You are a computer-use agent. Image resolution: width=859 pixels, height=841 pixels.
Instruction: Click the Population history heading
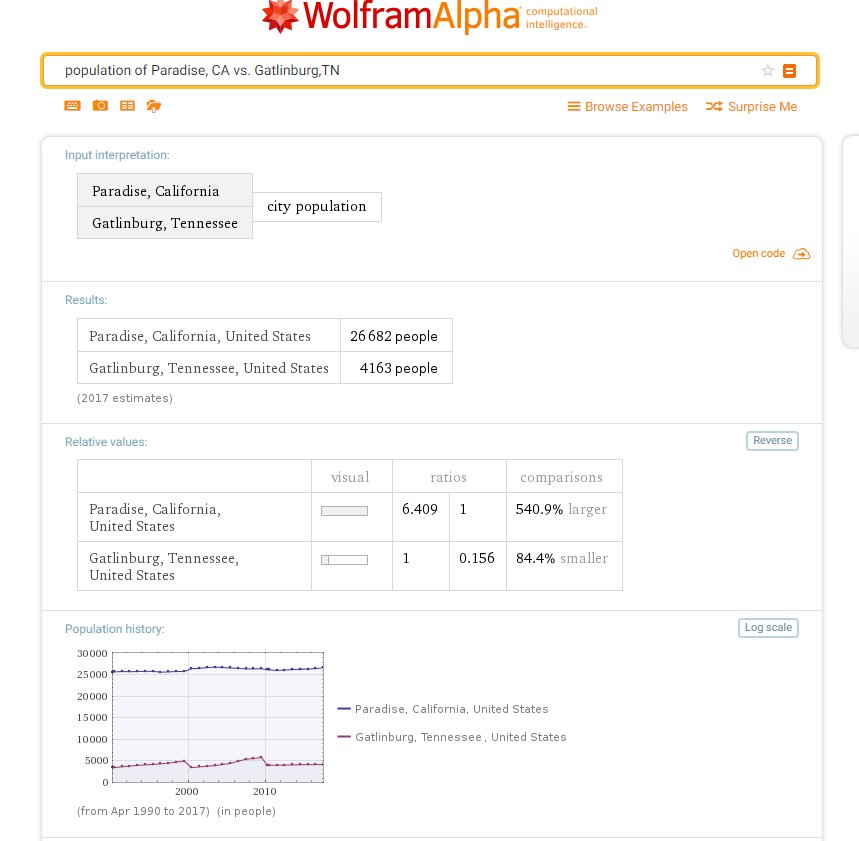pyautogui.click(x=114, y=629)
